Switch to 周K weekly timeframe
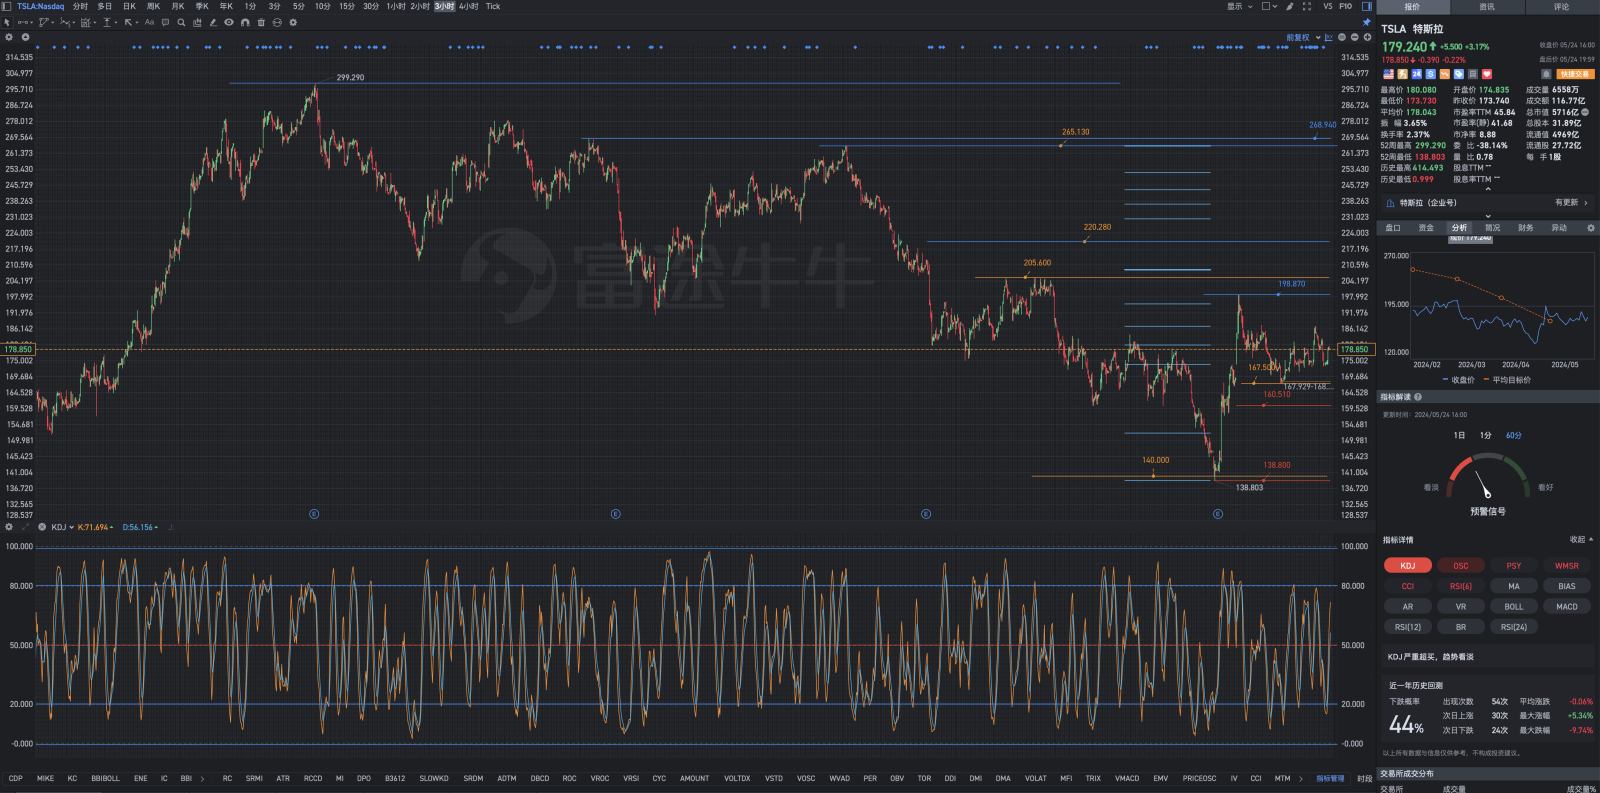Viewport: 1600px width, 793px height. tap(153, 6)
